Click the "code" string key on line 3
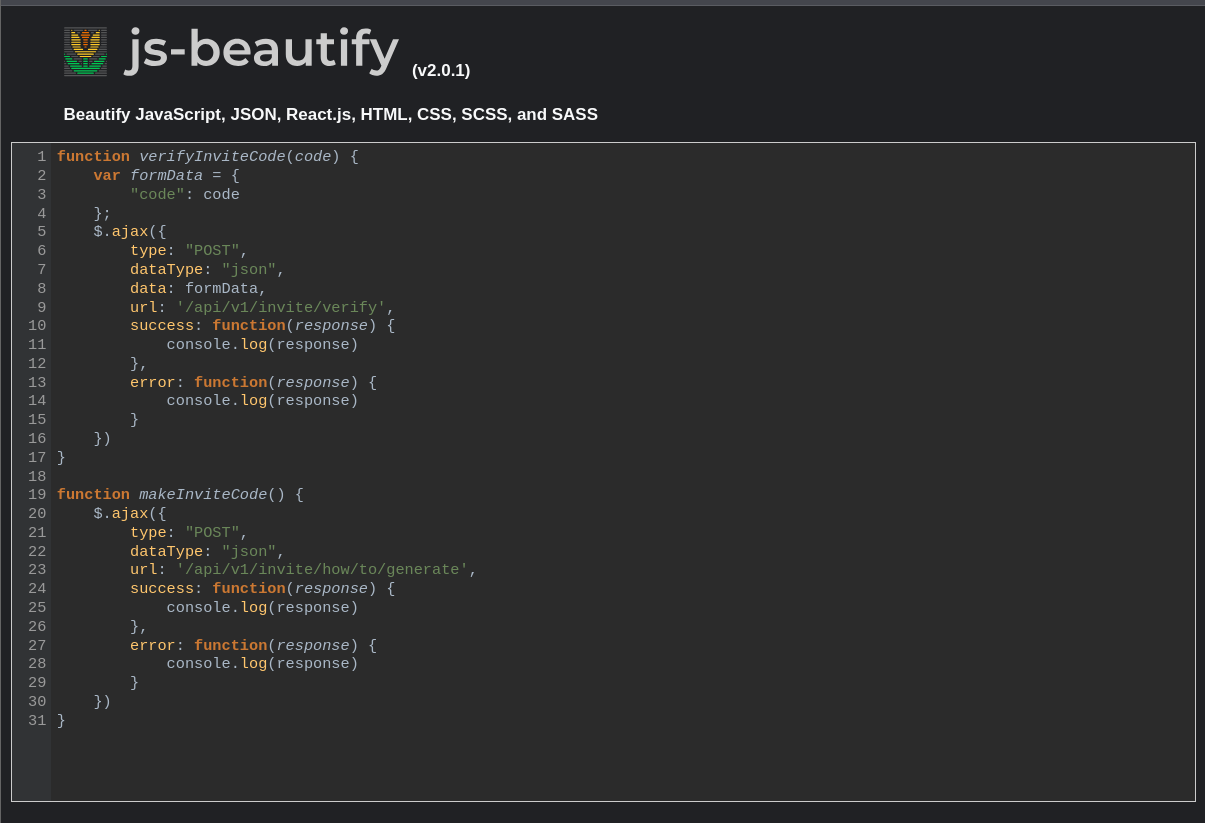 (157, 195)
